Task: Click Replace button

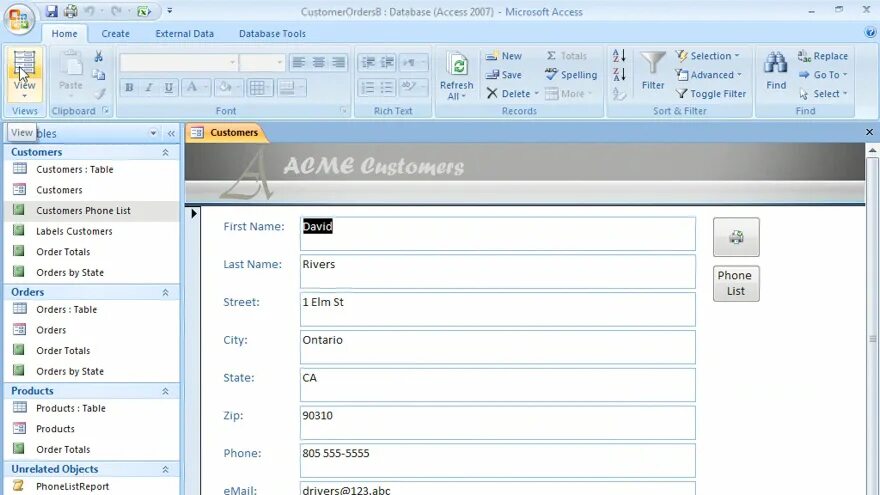Action: point(823,56)
